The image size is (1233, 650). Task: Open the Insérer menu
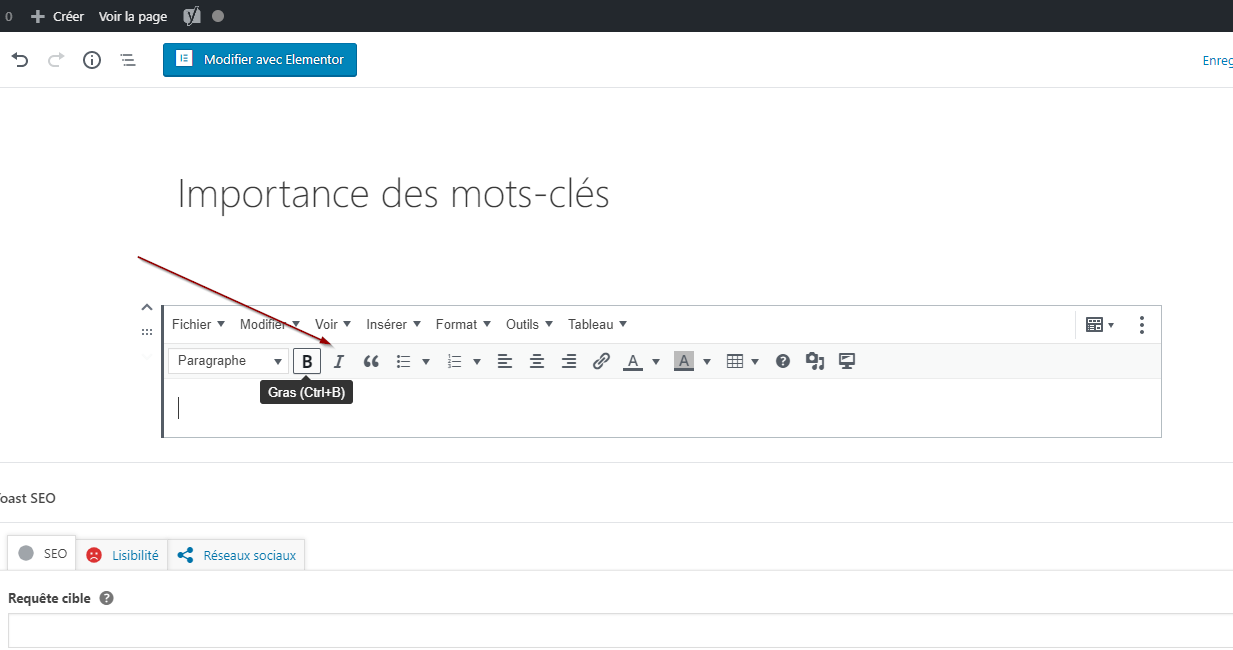click(393, 324)
